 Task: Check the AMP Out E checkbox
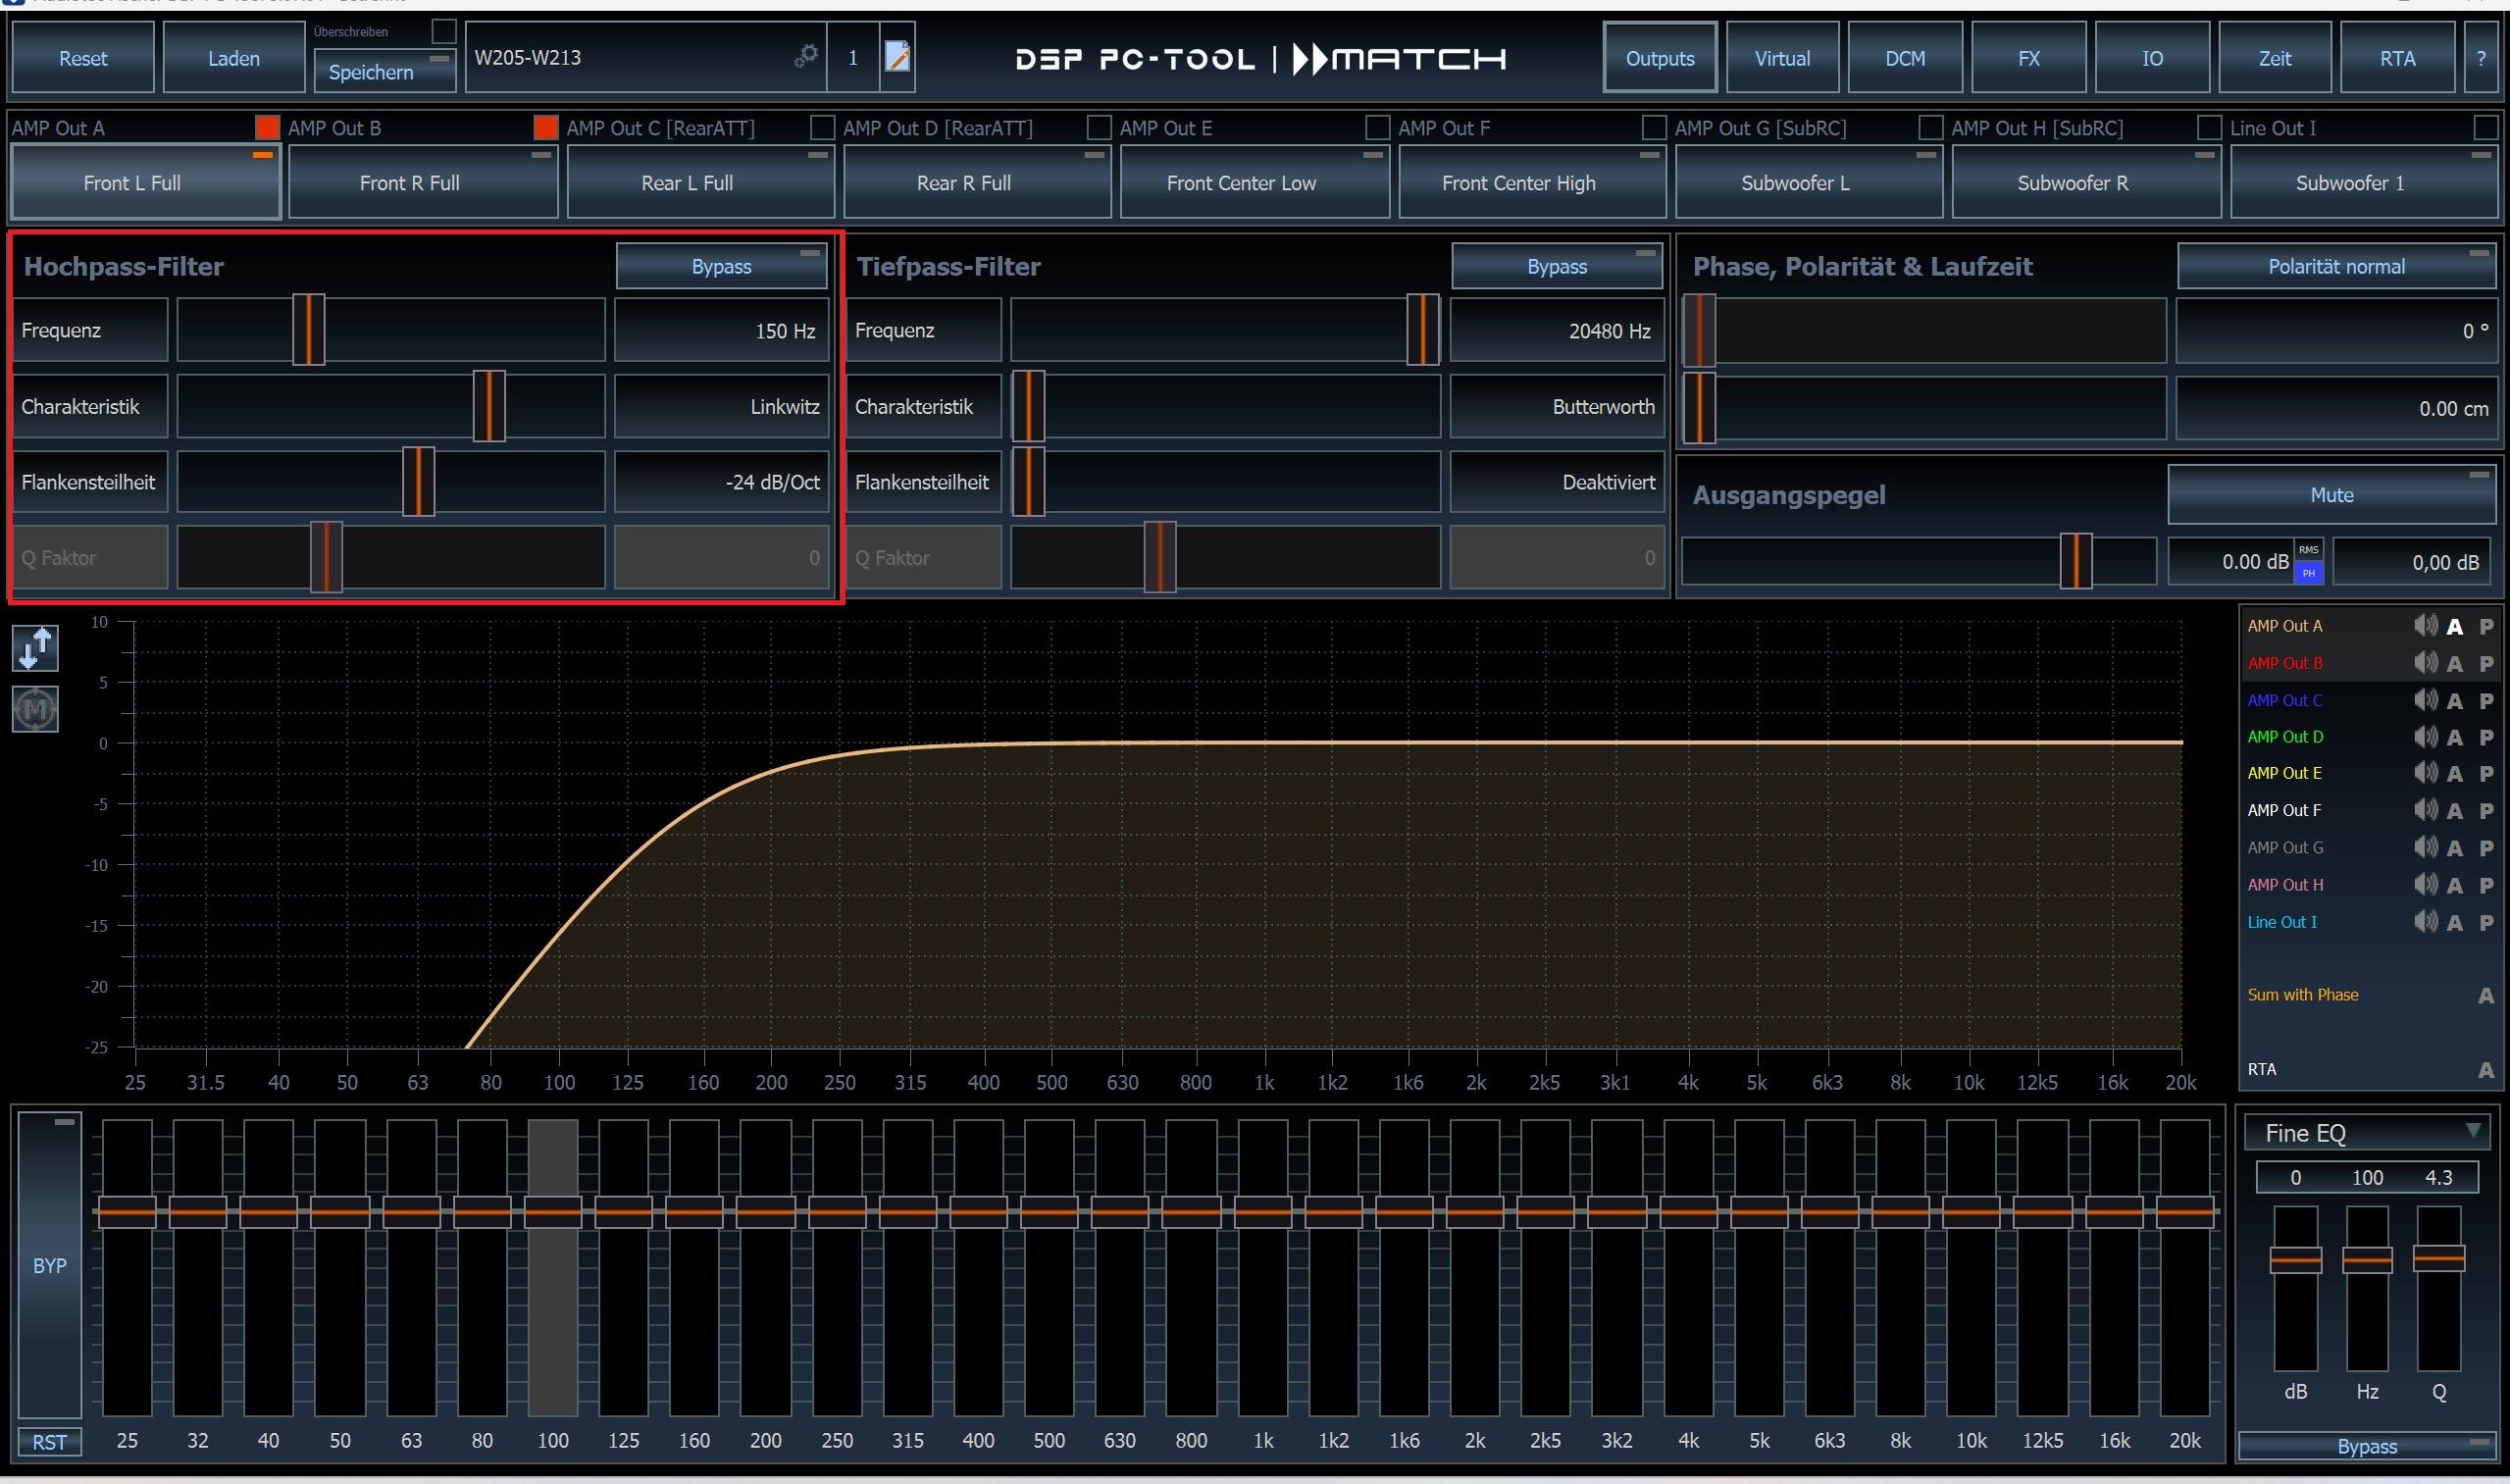[x=1377, y=127]
